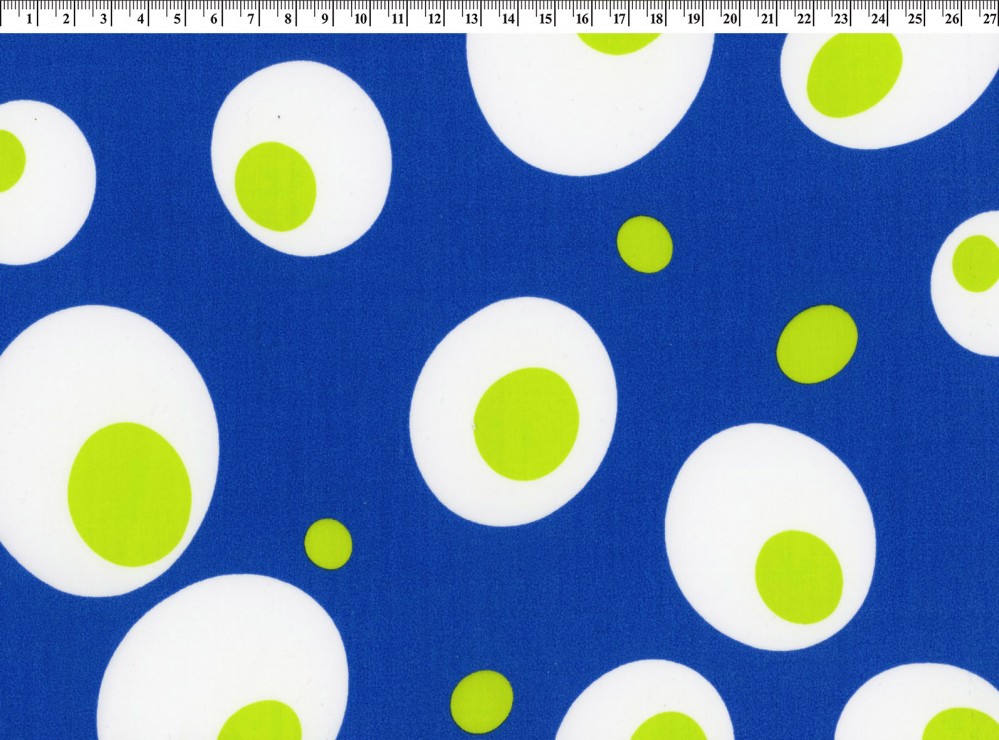999x740 pixels.
Task: Click the ruler number "14"
Action: click(508, 19)
